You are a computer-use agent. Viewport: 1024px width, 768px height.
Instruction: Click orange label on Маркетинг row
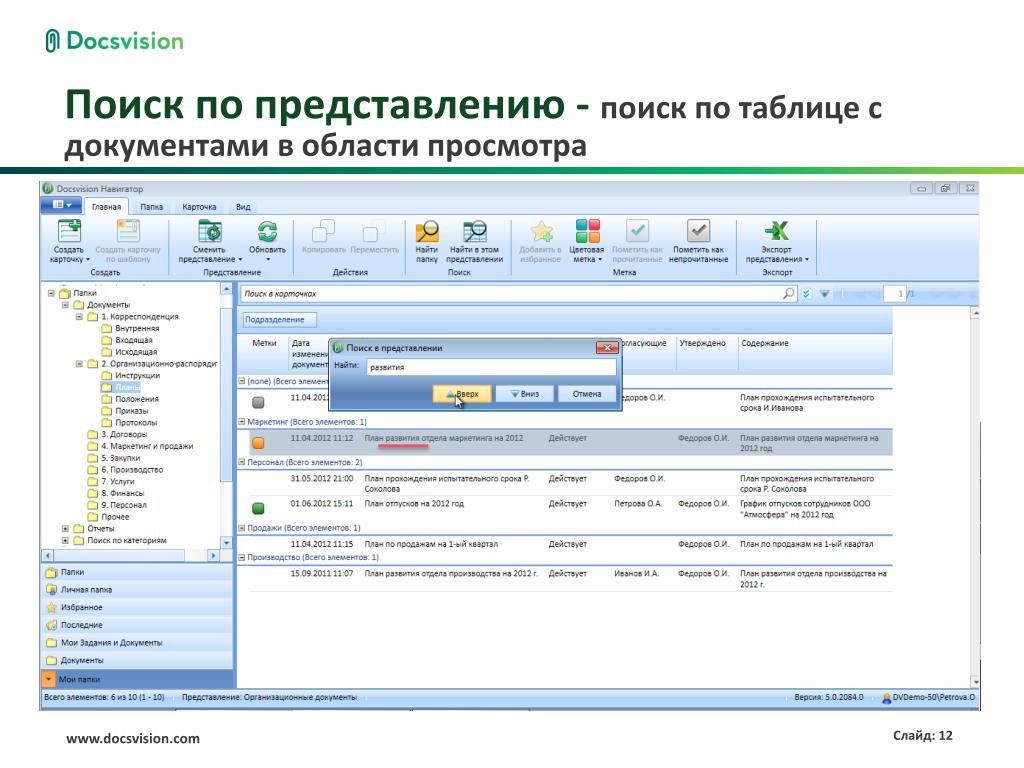pyautogui.click(x=258, y=443)
